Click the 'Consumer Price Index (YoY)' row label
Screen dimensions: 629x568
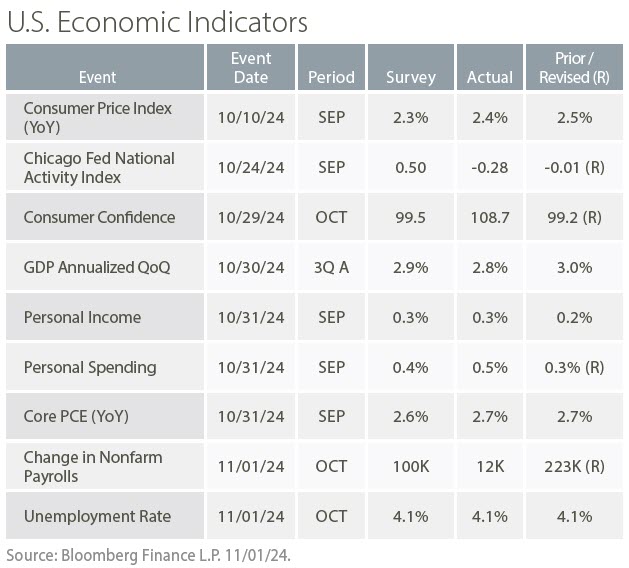pyautogui.click(x=97, y=117)
